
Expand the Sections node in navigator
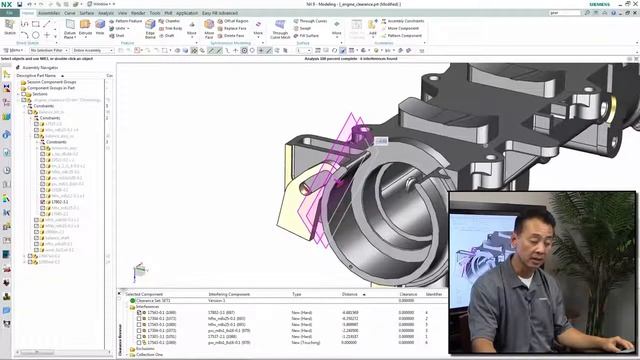coord(18,94)
